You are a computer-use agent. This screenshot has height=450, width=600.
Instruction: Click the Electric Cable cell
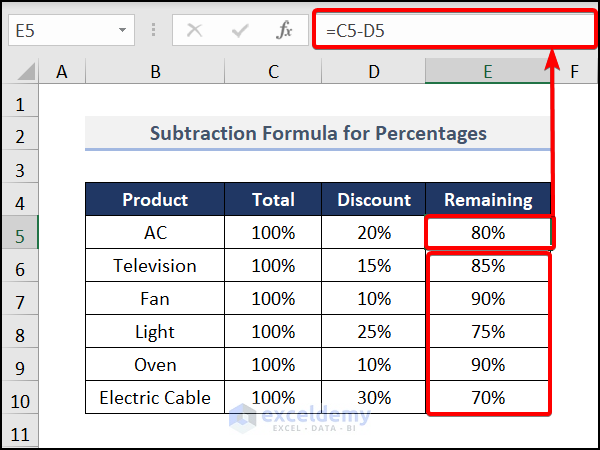point(155,398)
